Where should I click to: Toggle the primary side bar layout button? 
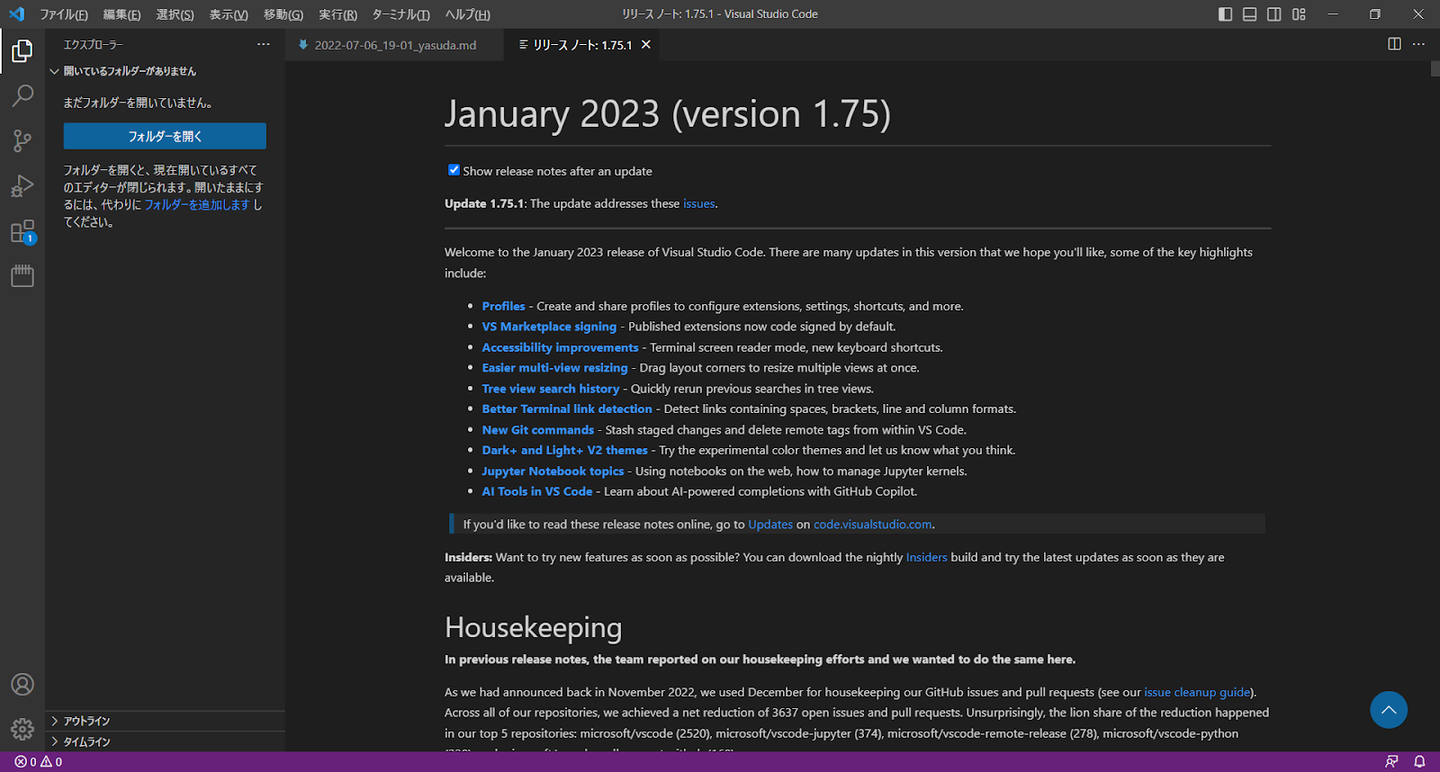[x=1225, y=14]
